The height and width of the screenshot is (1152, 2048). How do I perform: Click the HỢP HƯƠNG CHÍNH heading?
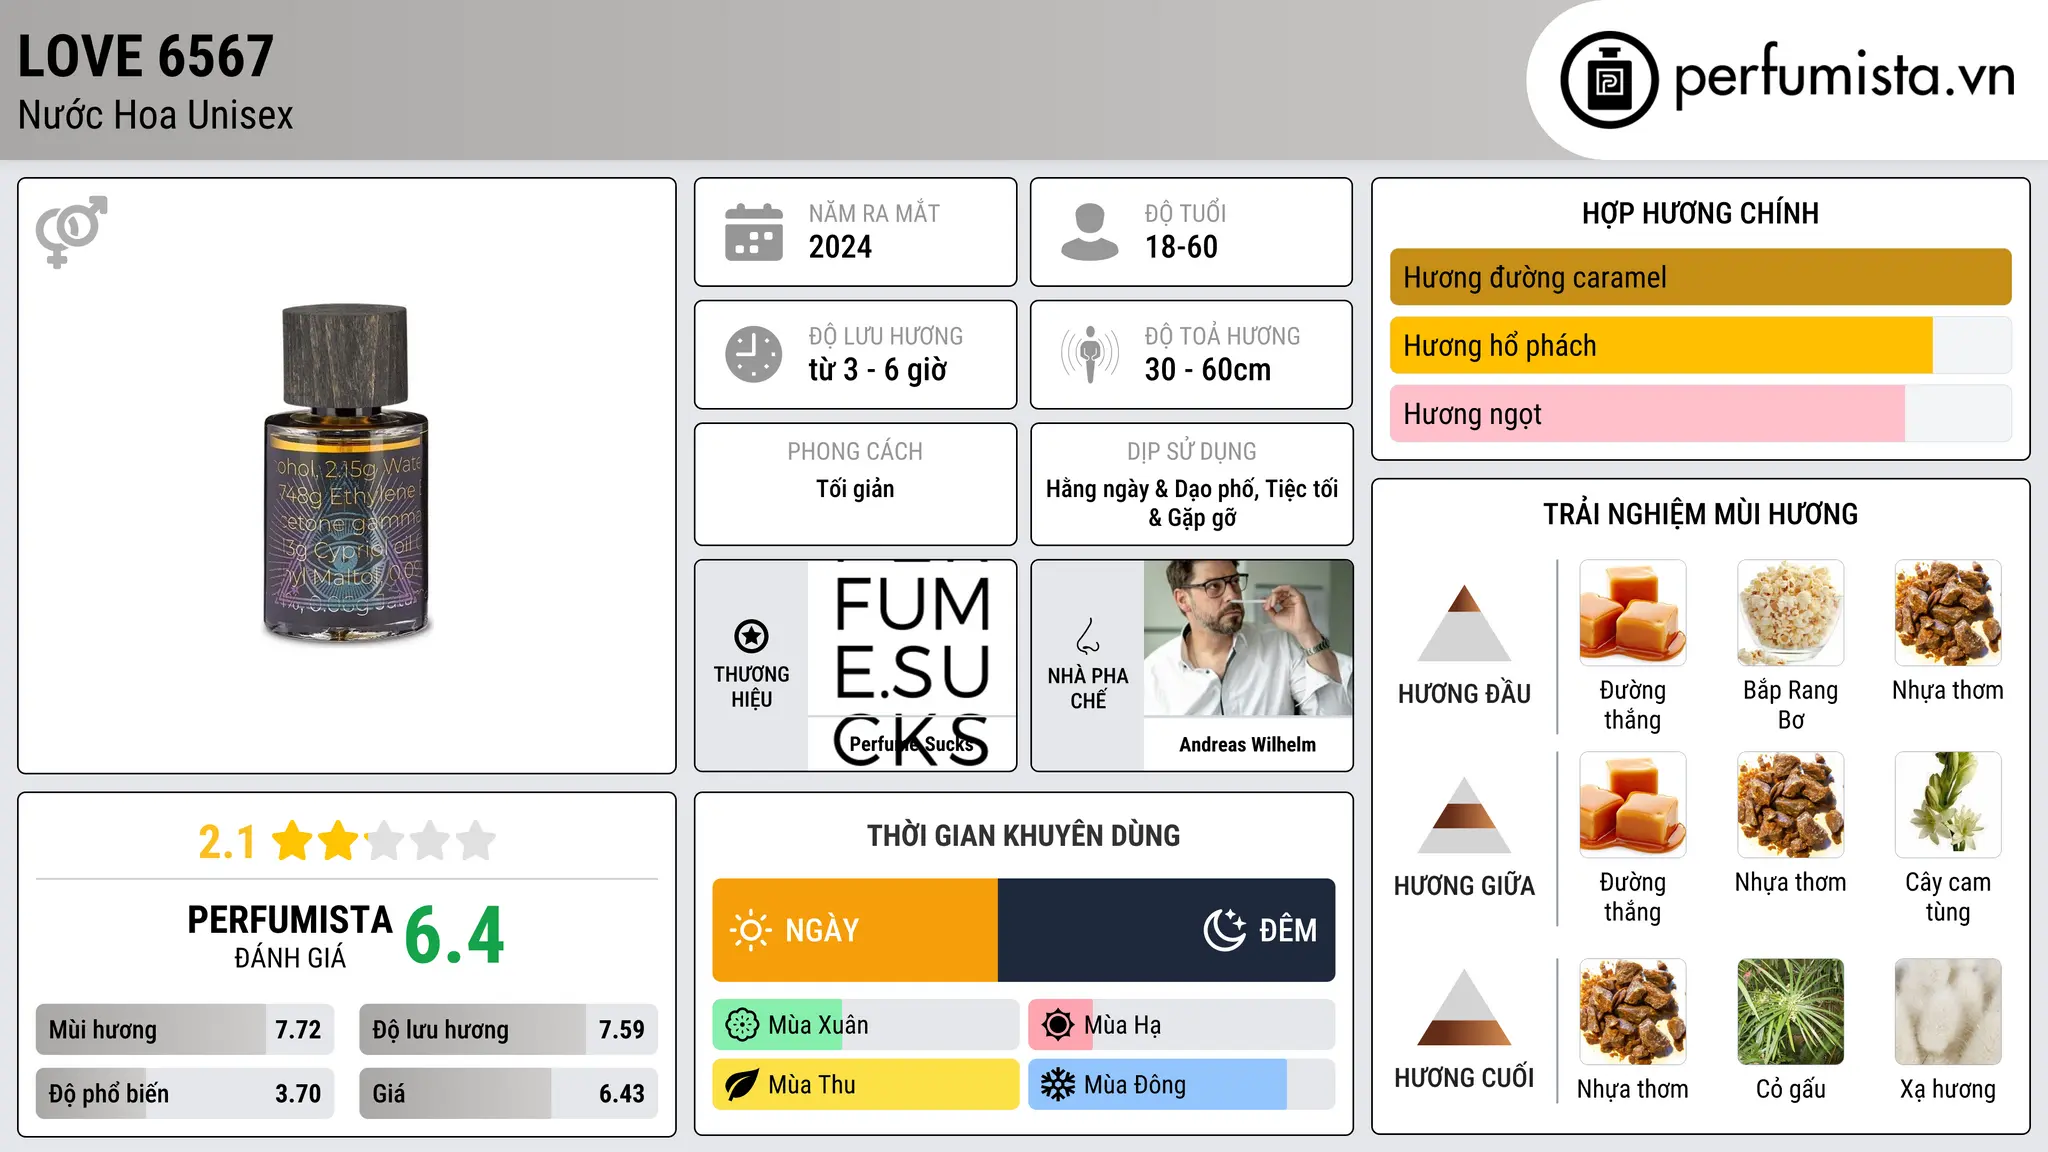[x=1700, y=213]
